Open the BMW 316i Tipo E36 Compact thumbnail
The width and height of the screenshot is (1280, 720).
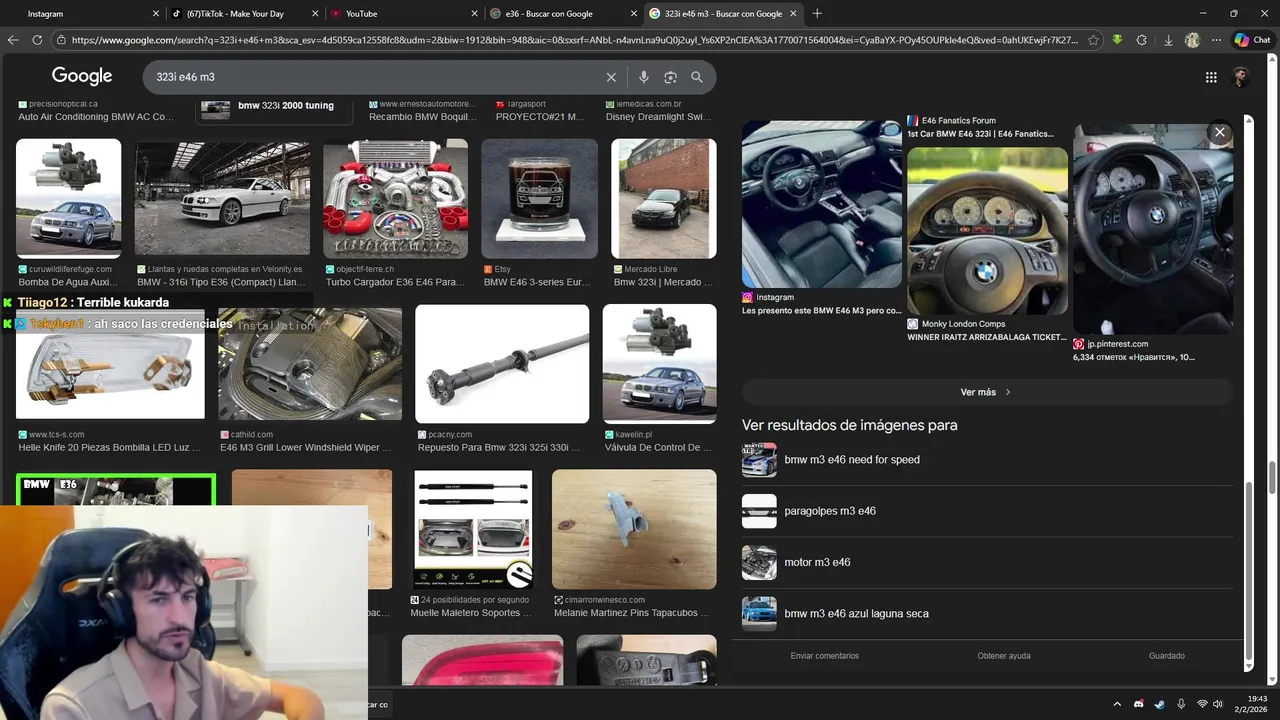222,198
